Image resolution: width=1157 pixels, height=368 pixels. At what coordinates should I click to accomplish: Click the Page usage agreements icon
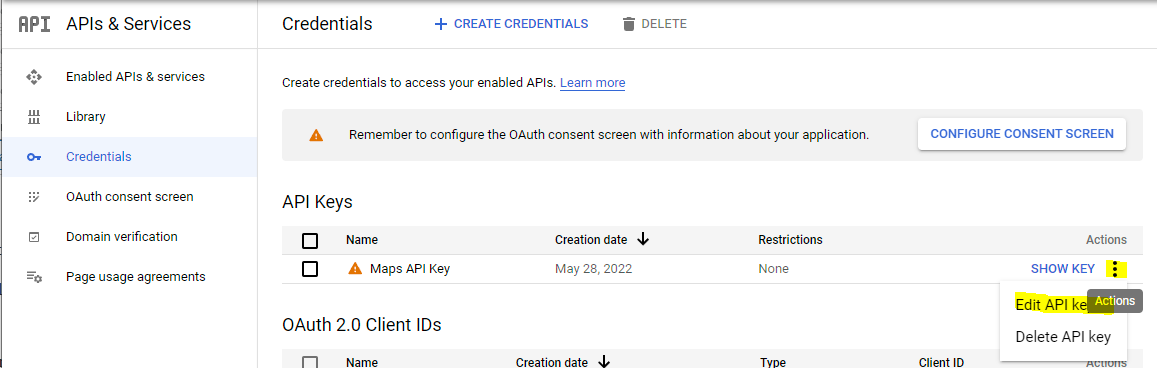point(34,277)
